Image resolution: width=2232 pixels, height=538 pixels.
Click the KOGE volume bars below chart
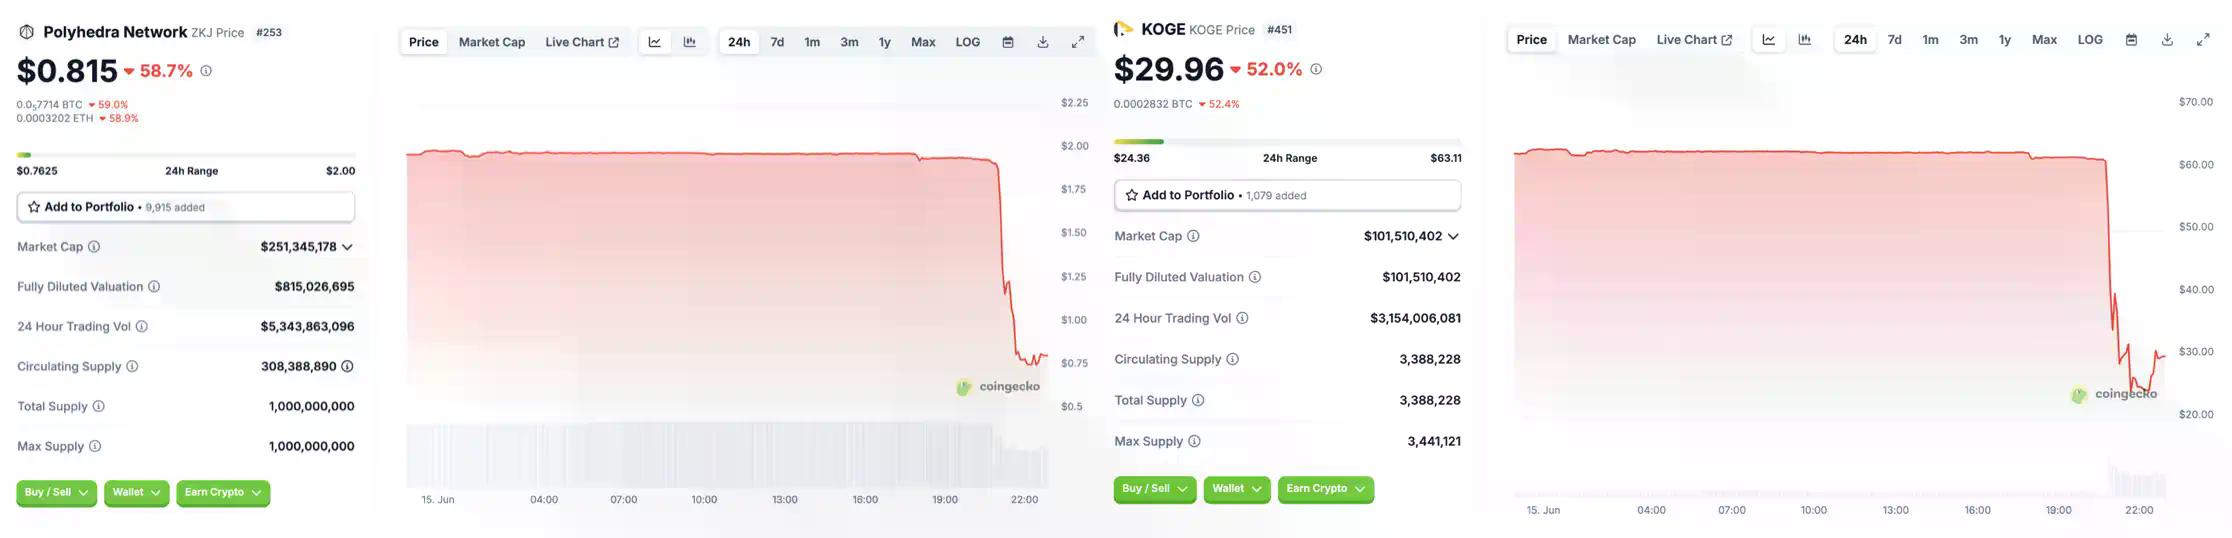pos(2135,481)
